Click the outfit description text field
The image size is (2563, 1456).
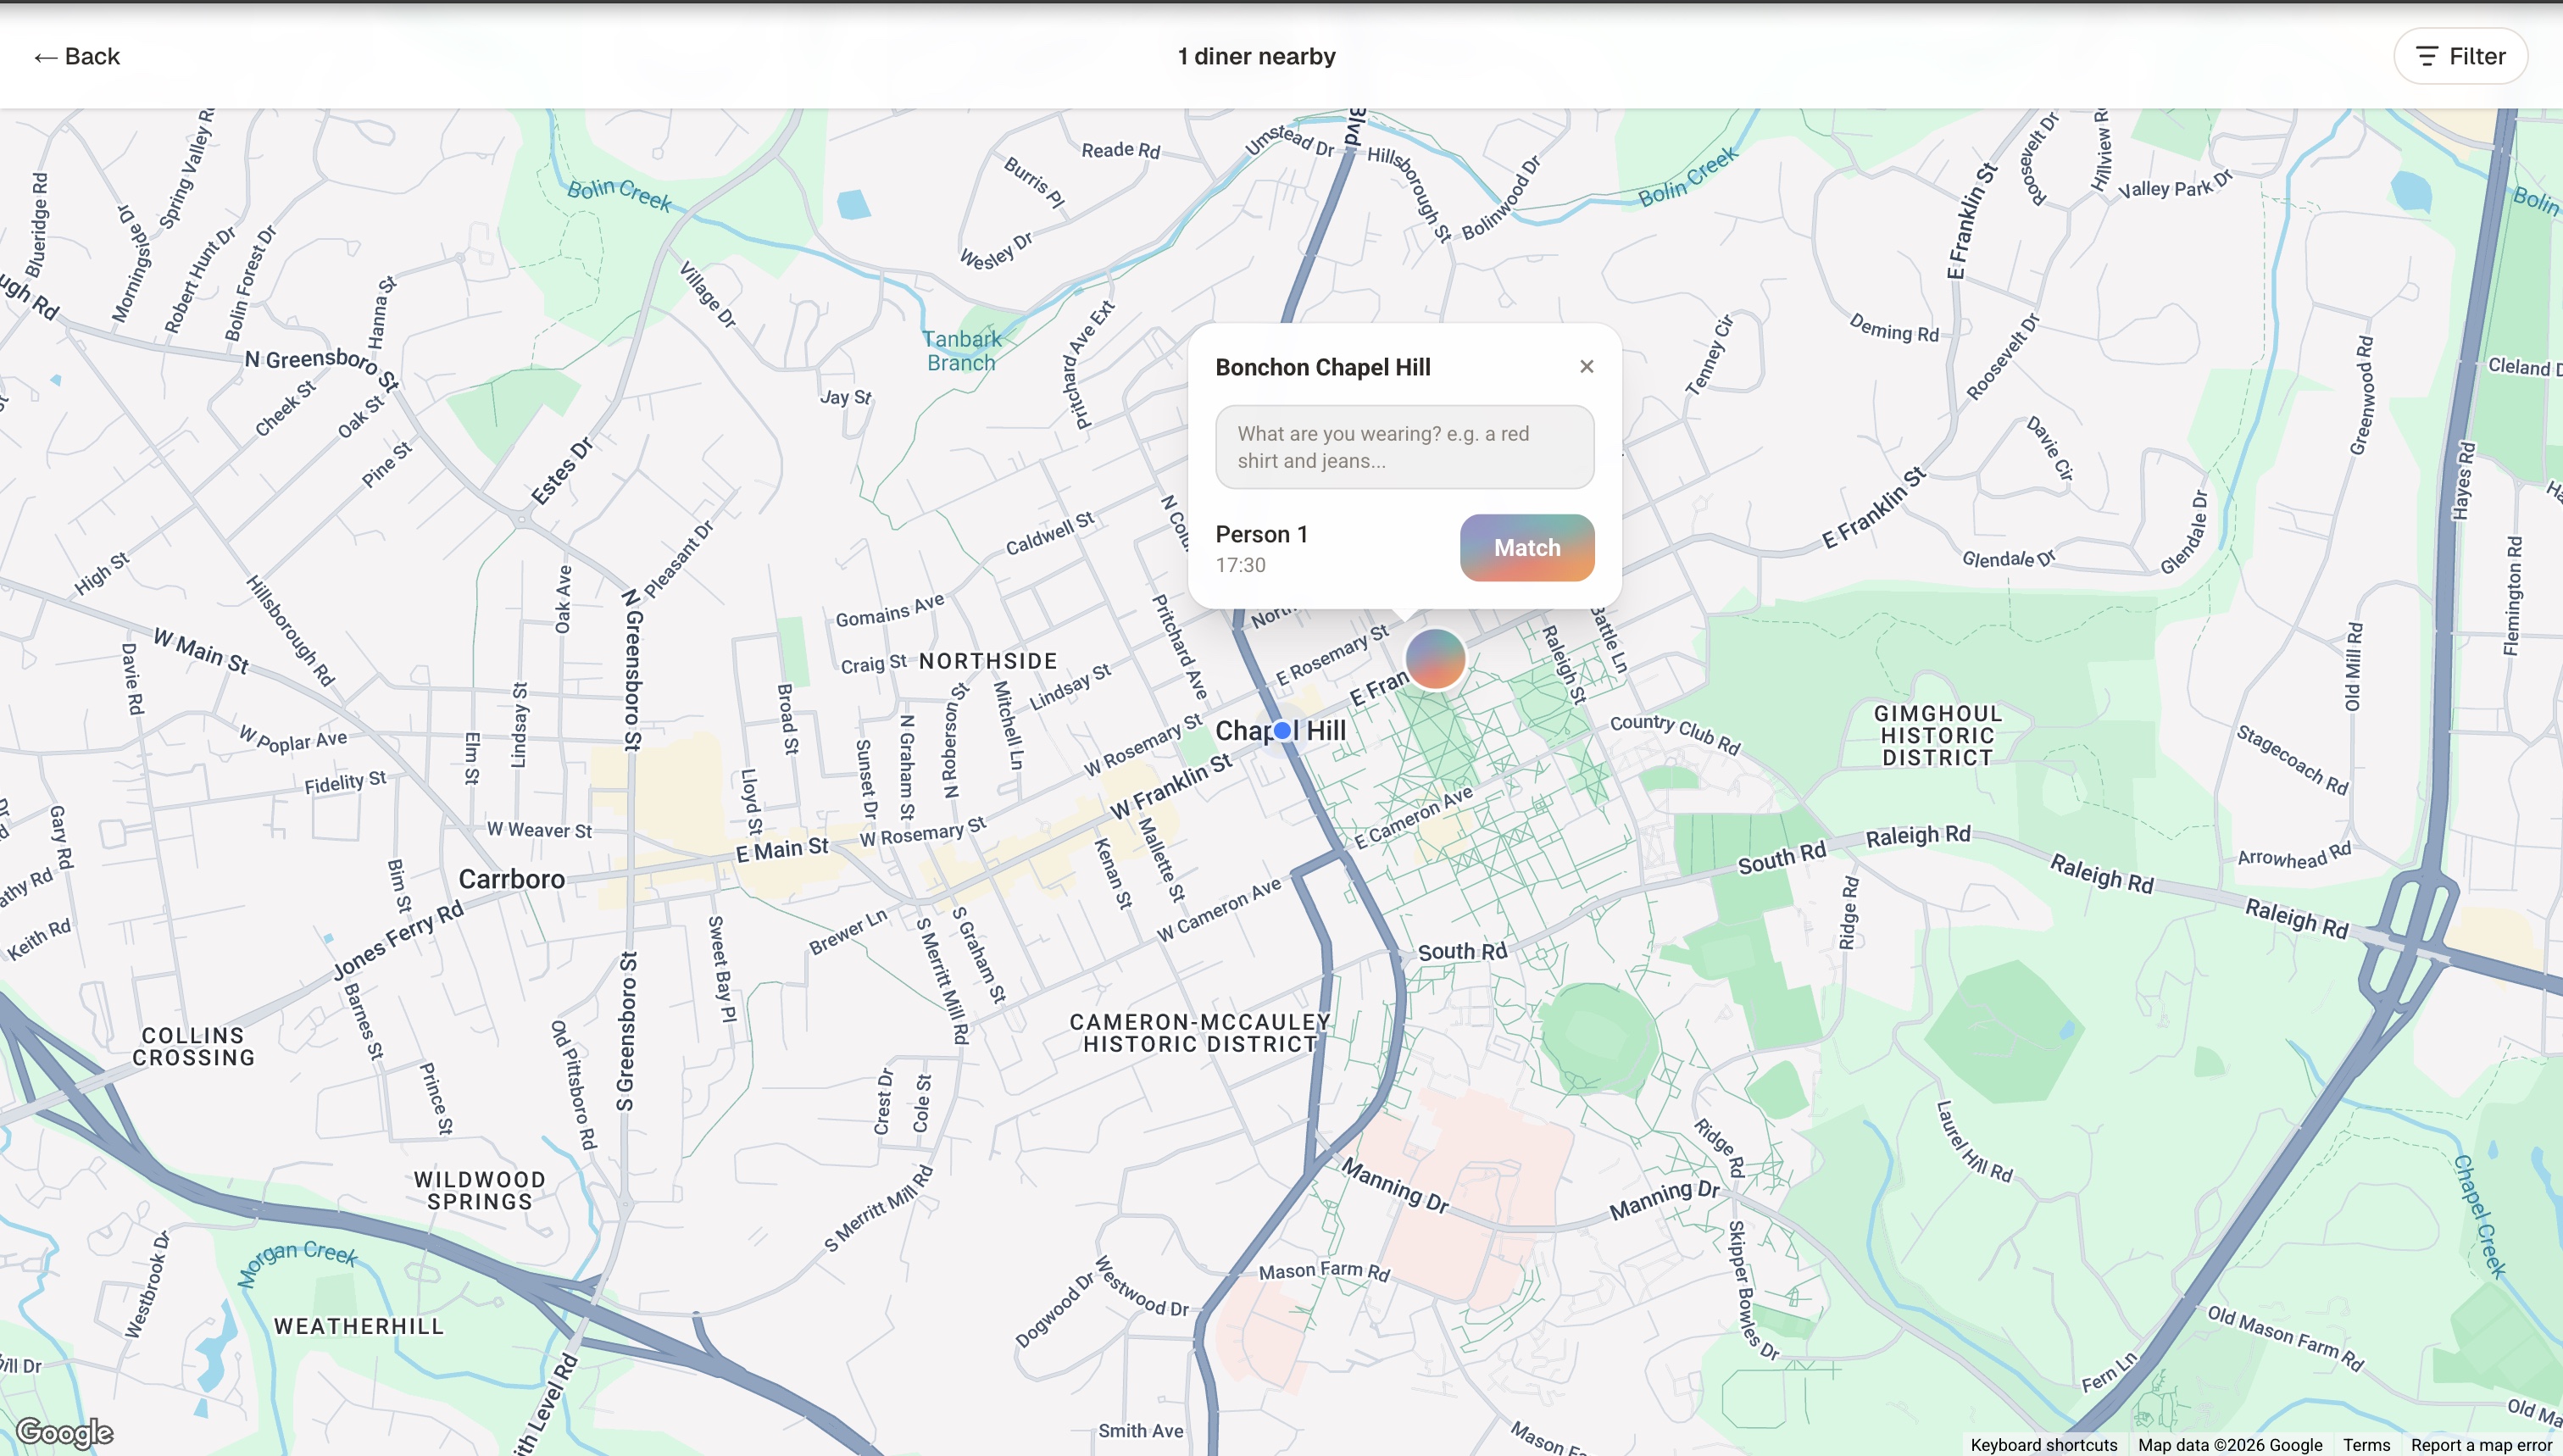[x=1404, y=447]
